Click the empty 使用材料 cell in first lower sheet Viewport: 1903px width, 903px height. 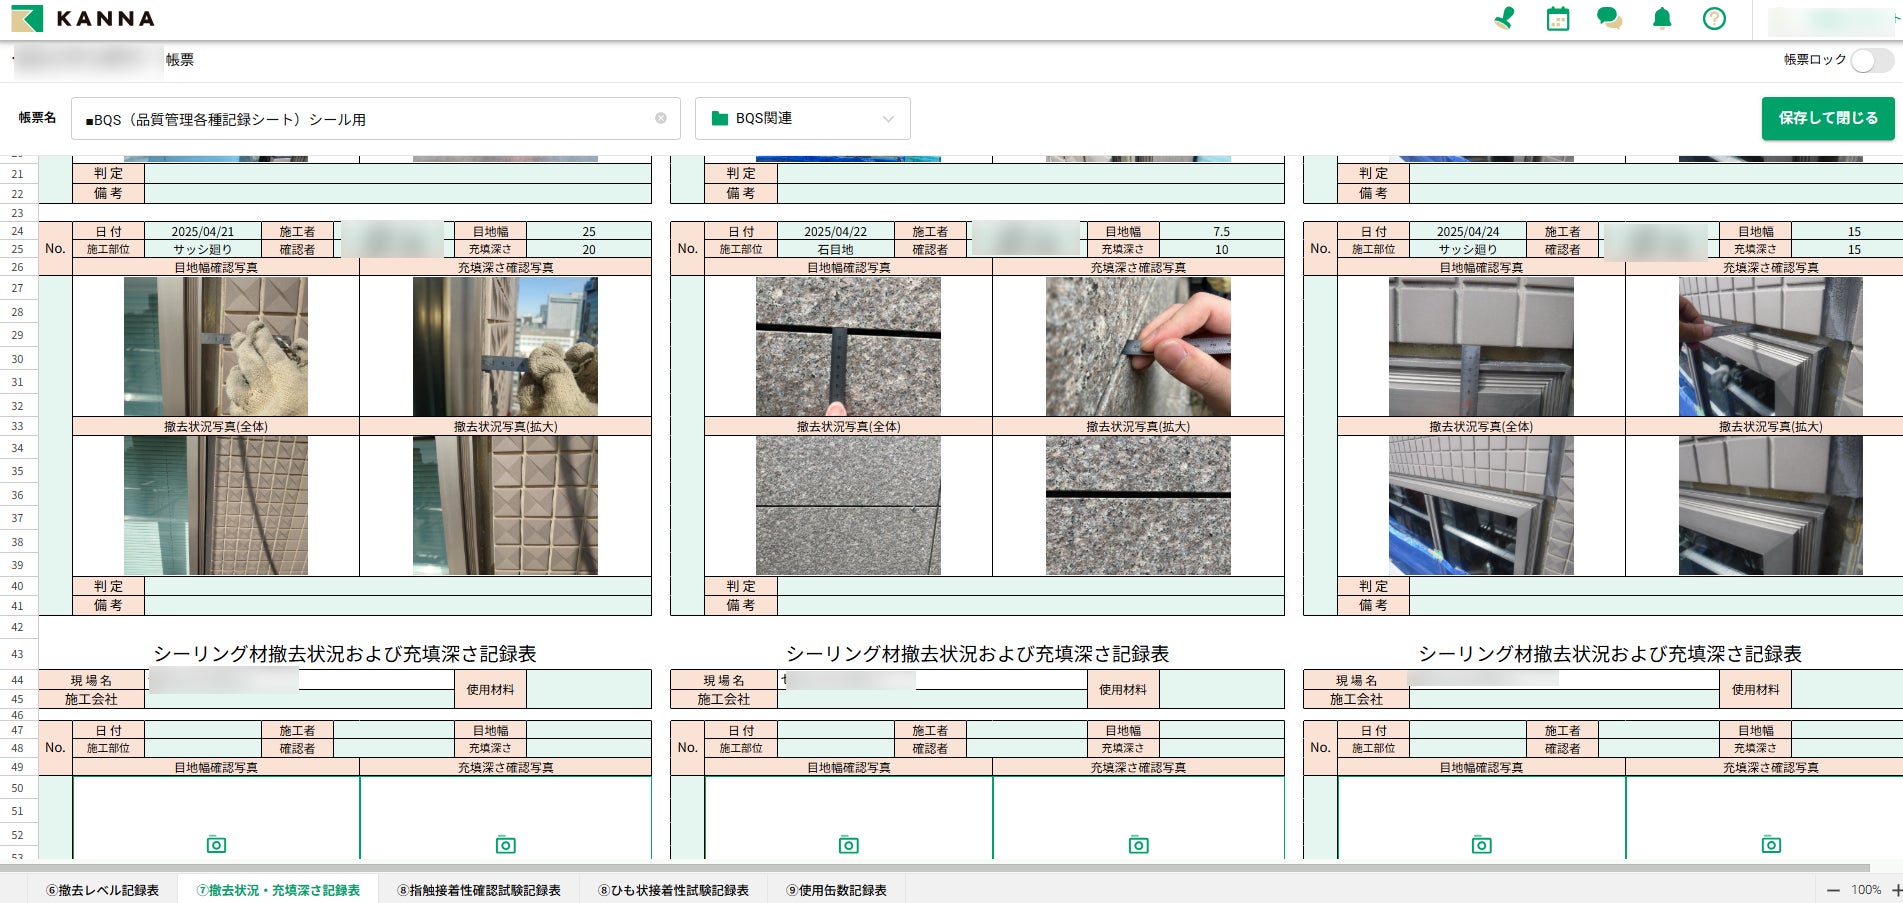click(x=589, y=689)
